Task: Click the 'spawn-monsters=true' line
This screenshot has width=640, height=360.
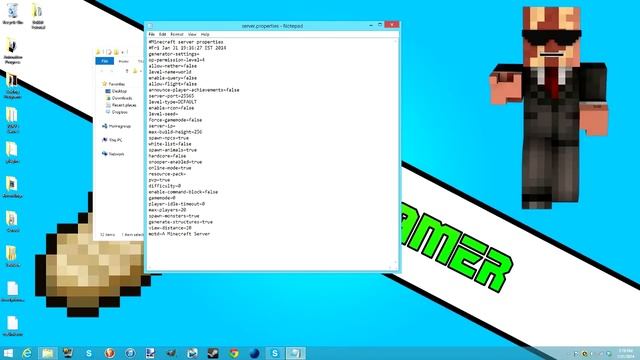Action: 174,216
